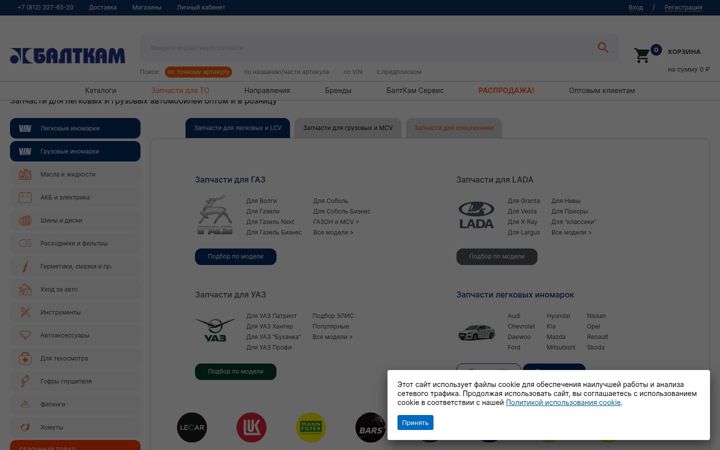Switch to Запчасти для спецтехники tab
This screenshot has width=720, height=450.
[454, 128]
